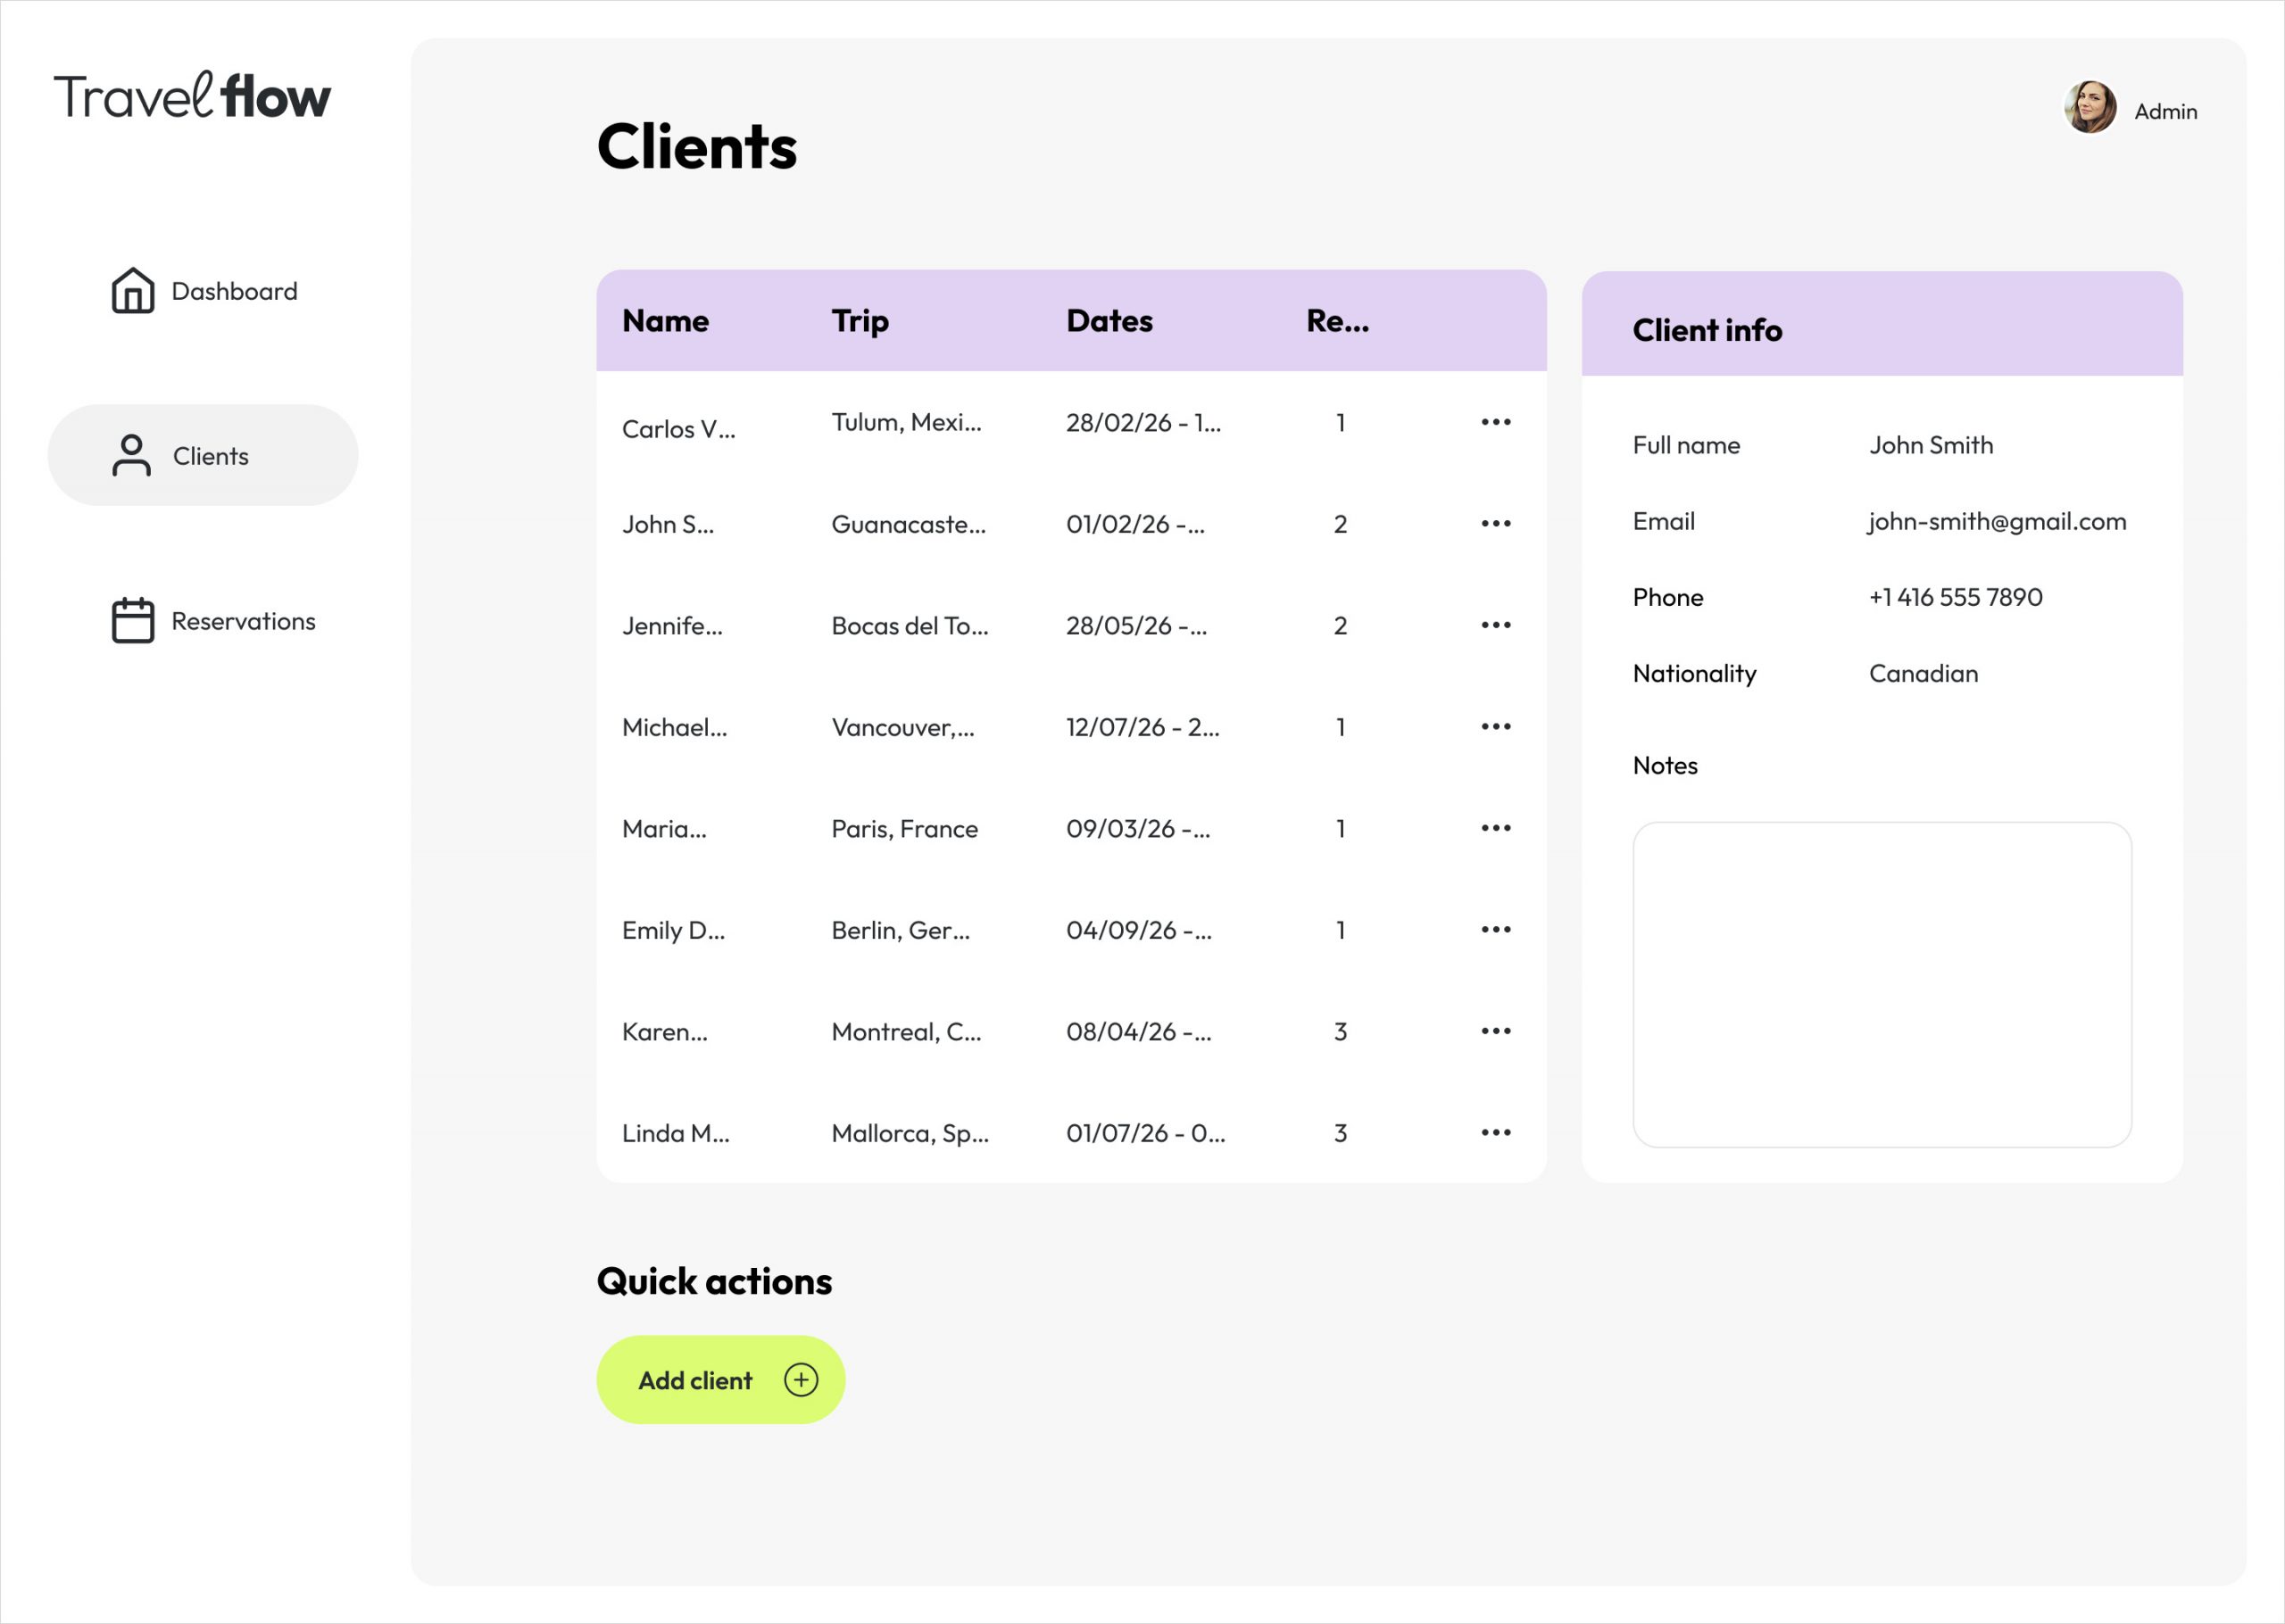Open the Admin profile avatar
2285x1624 pixels.
[x=2089, y=108]
